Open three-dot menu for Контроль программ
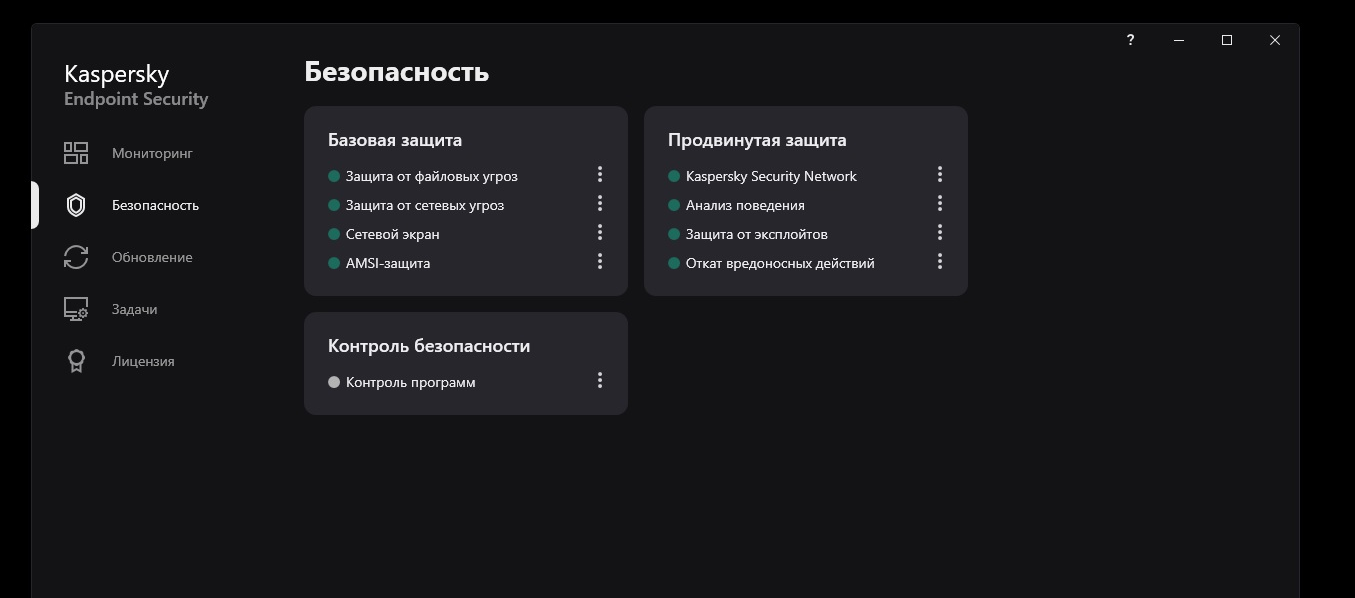Image resolution: width=1355 pixels, height=598 pixels. [x=600, y=381]
